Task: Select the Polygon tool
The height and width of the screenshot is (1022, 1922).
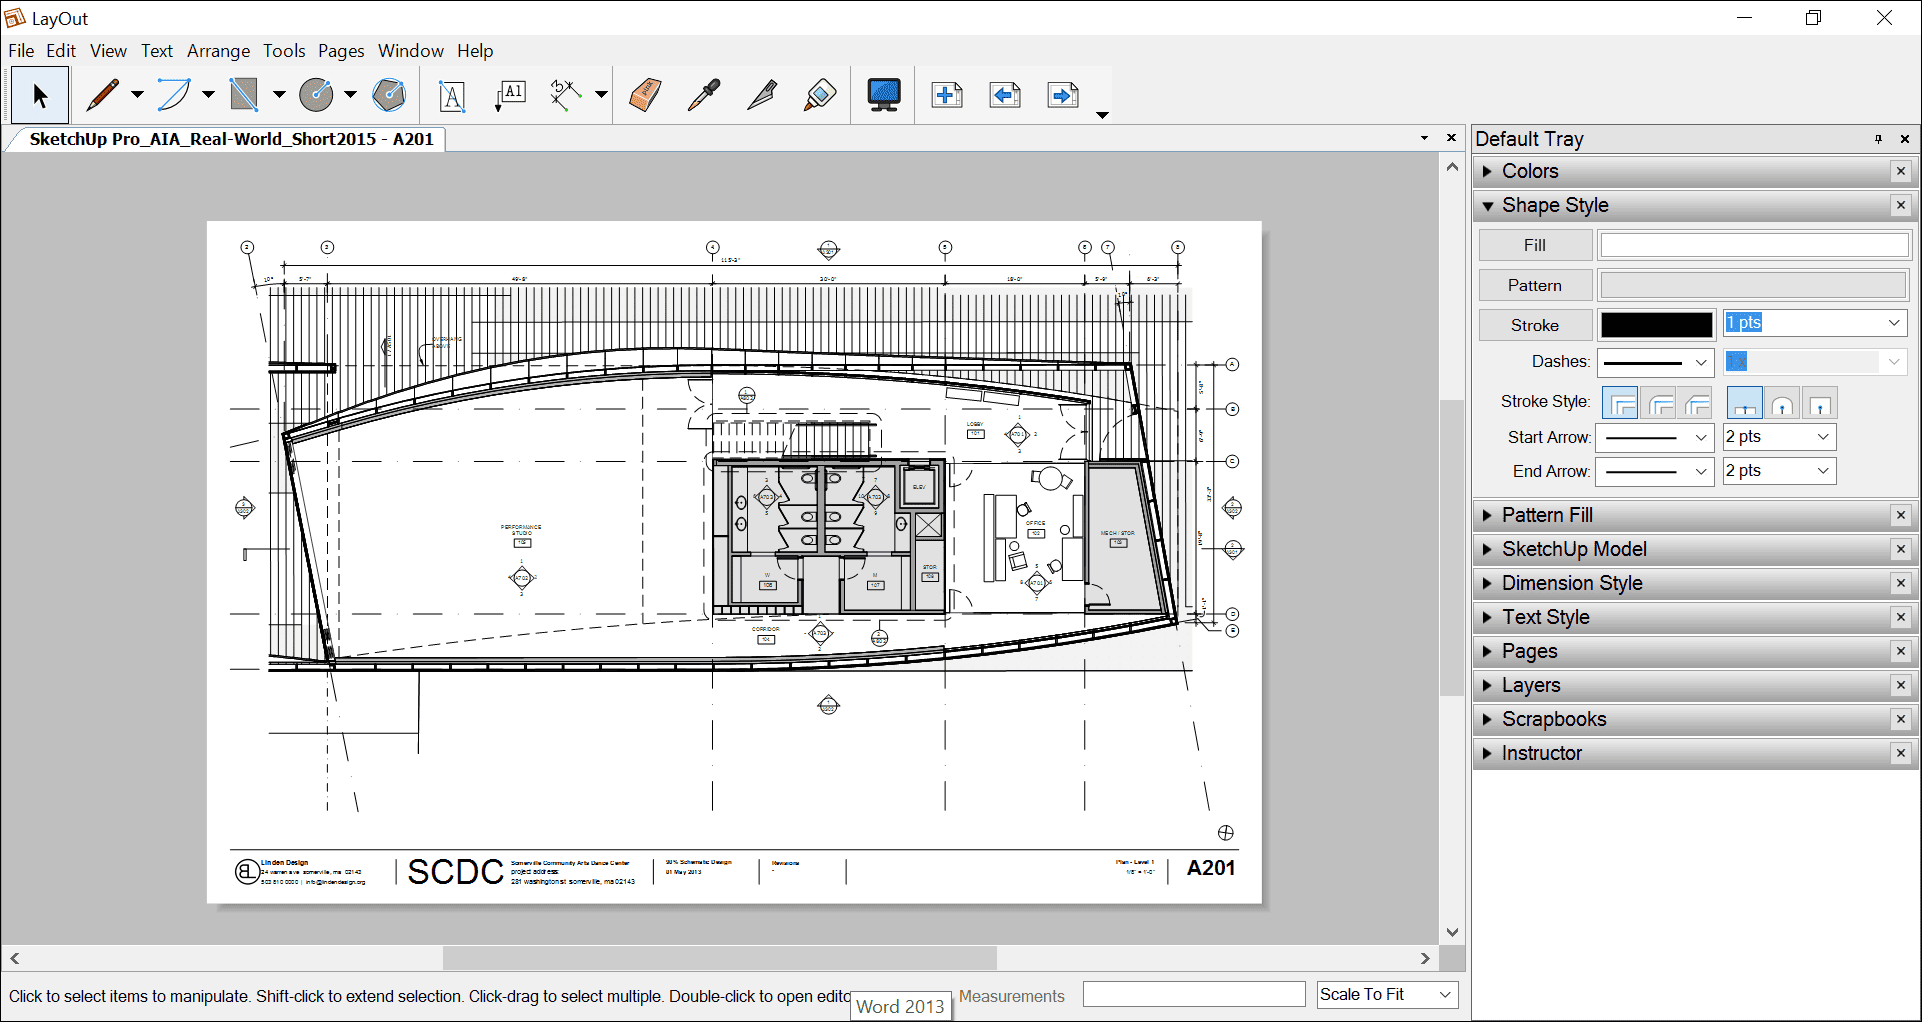Action: click(389, 95)
